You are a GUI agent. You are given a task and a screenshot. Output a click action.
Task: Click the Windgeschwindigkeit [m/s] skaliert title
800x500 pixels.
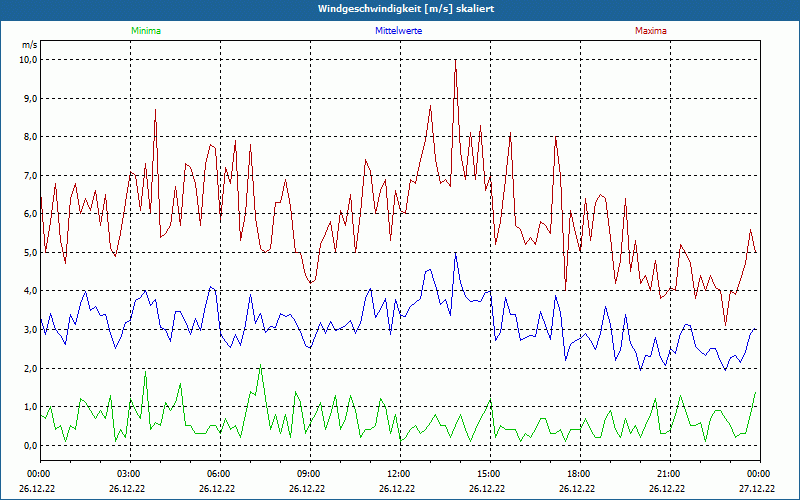(x=406, y=9)
